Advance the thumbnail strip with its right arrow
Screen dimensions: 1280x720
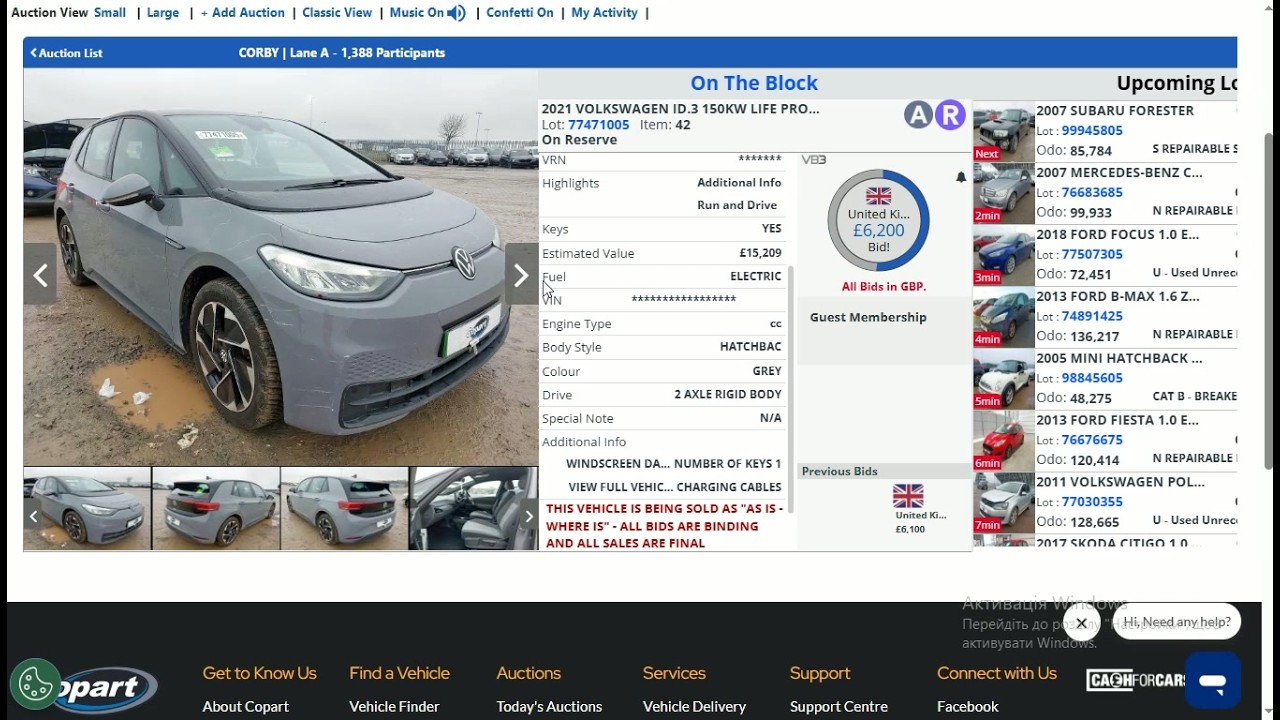coord(529,517)
